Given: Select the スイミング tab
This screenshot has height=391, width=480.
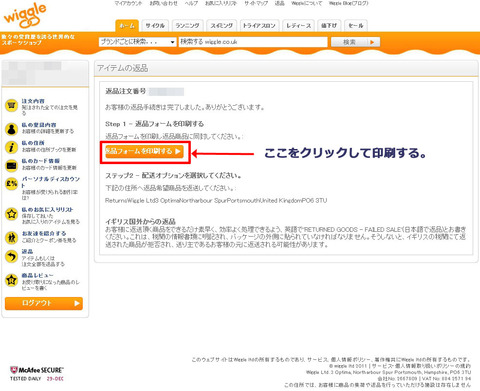Looking at the screenshot, I should [221, 26].
